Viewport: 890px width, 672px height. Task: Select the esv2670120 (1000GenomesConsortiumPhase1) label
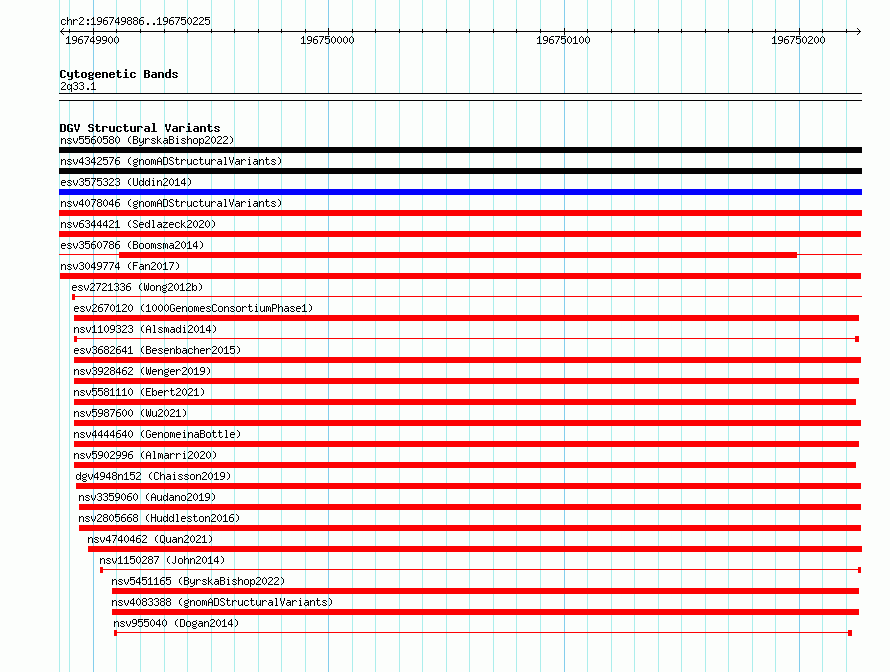coord(193,308)
